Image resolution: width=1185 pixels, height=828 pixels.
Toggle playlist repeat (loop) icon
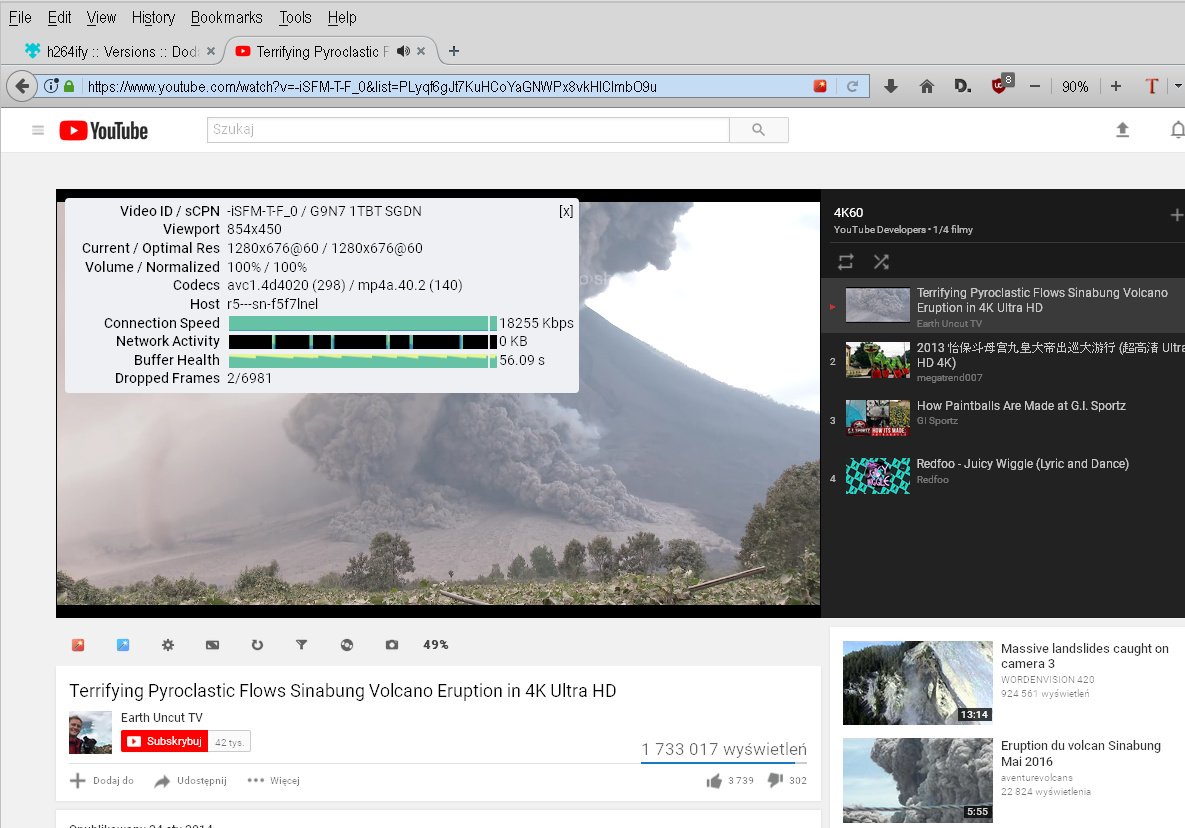846,262
